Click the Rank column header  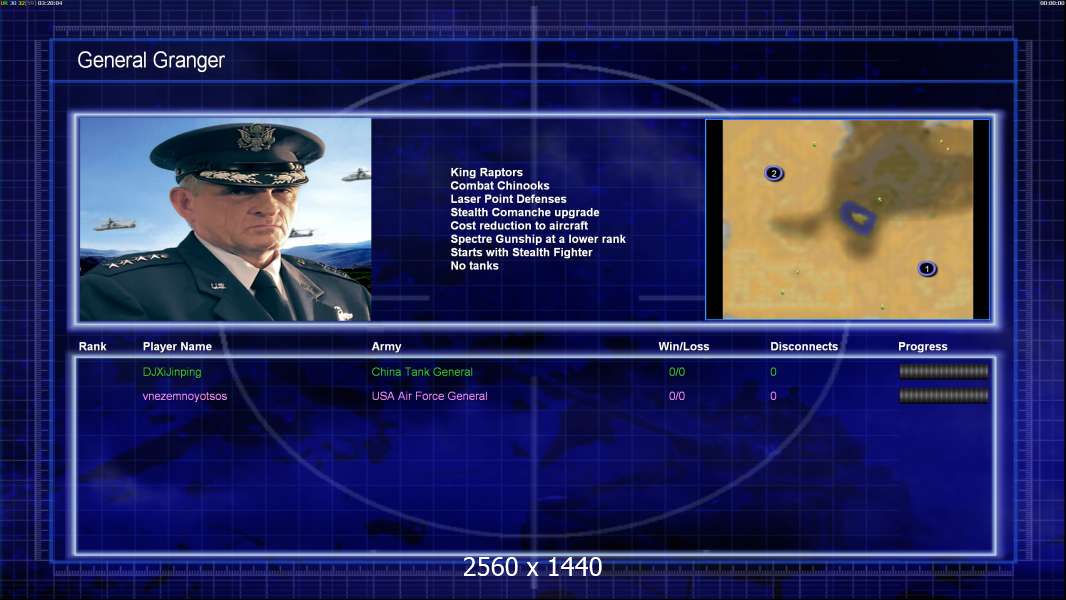[x=92, y=347]
